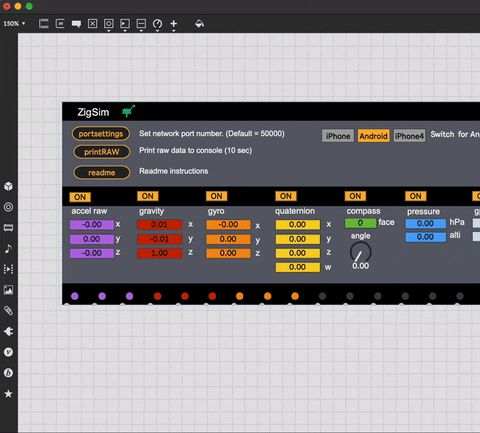Select the iPhone device mode
Viewport: 480px width, 433px height.
(338, 136)
